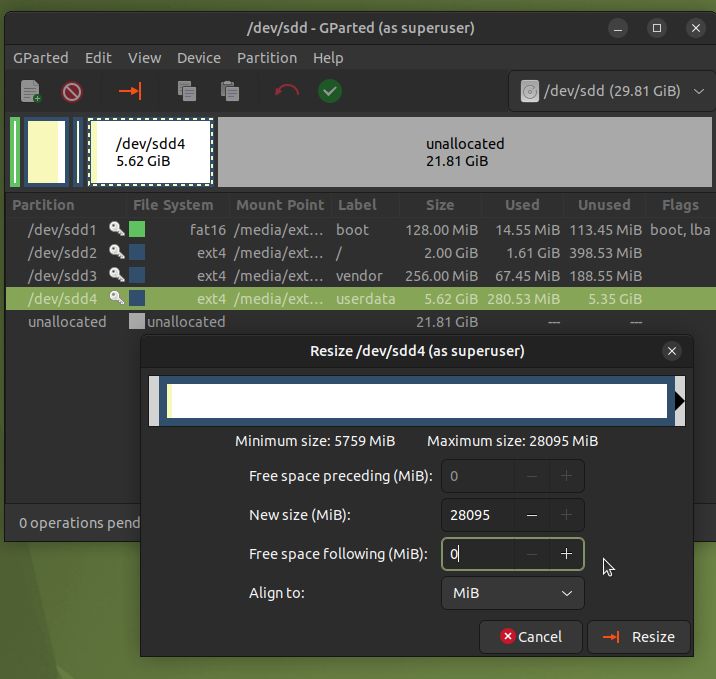
Task: Click the left handle of resize bar
Action: tap(154, 401)
